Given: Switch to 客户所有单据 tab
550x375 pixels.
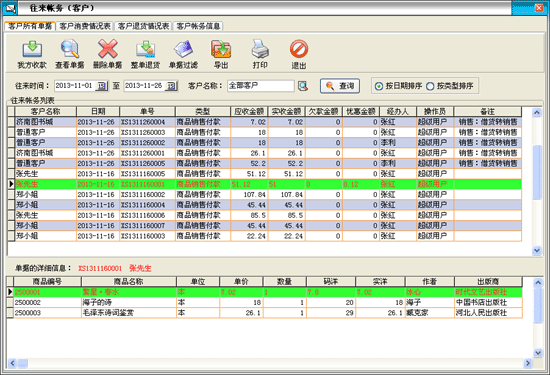Looking at the screenshot, I should [30, 26].
